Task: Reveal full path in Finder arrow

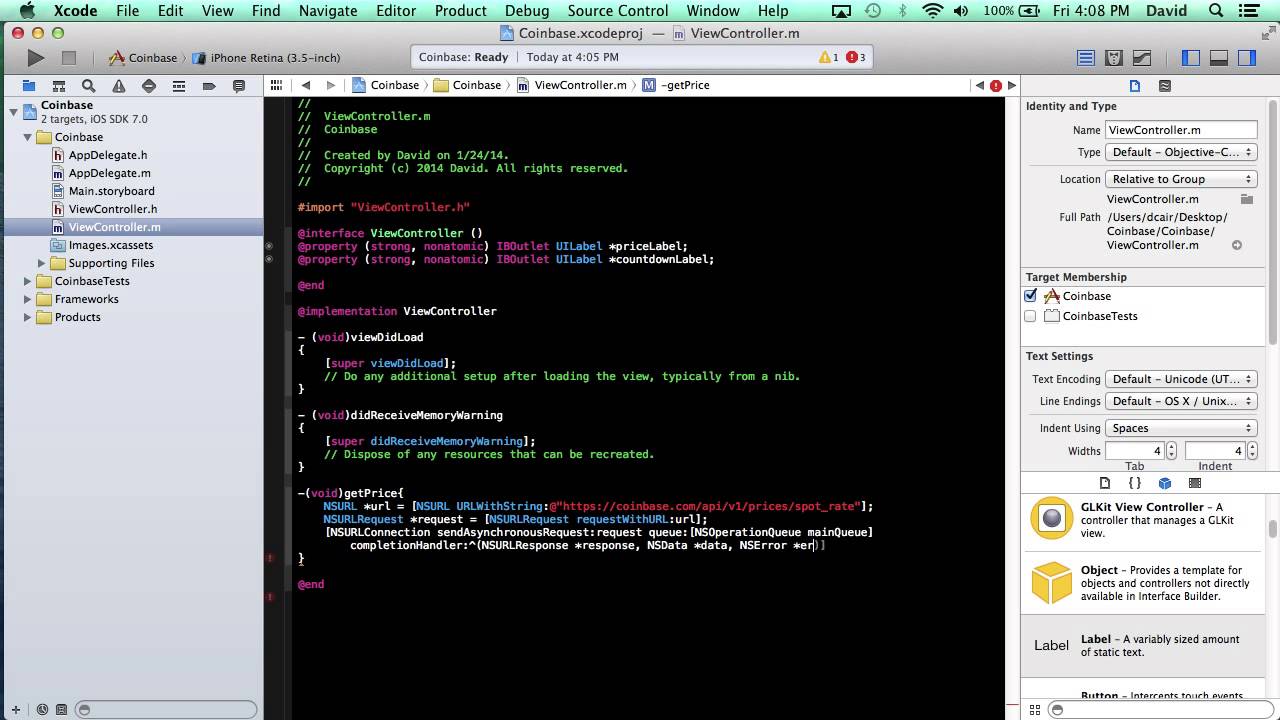Action: [x=1237, y=245]
